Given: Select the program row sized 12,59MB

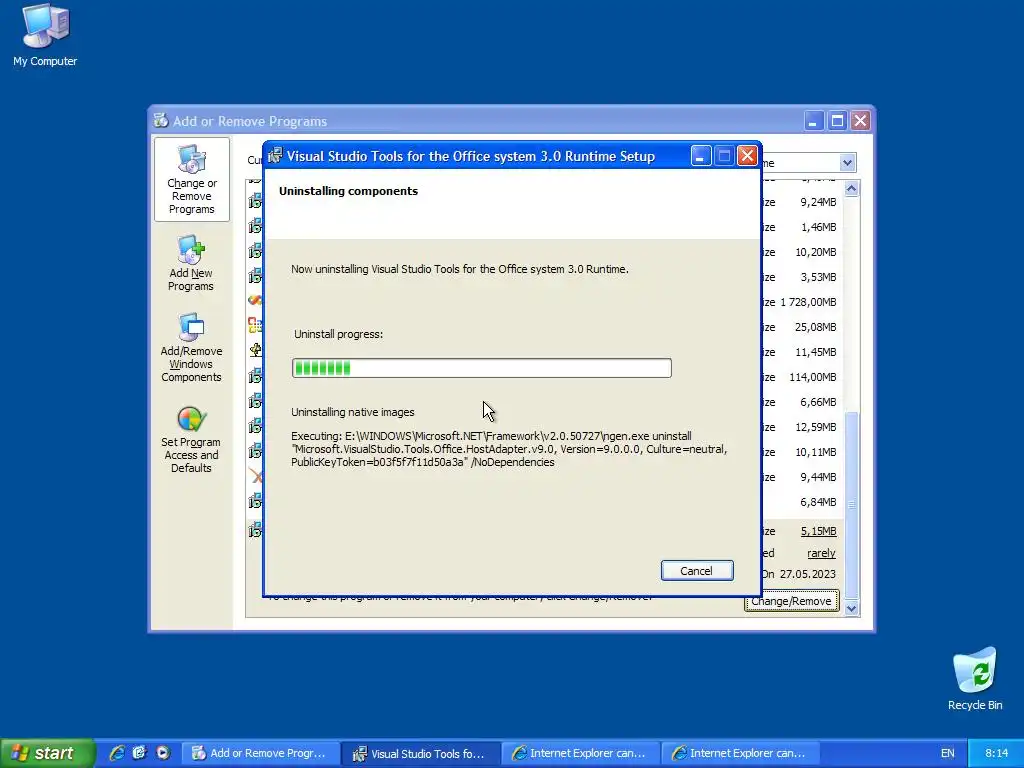Looking at the screenshot, I should (x=545, y=426).
